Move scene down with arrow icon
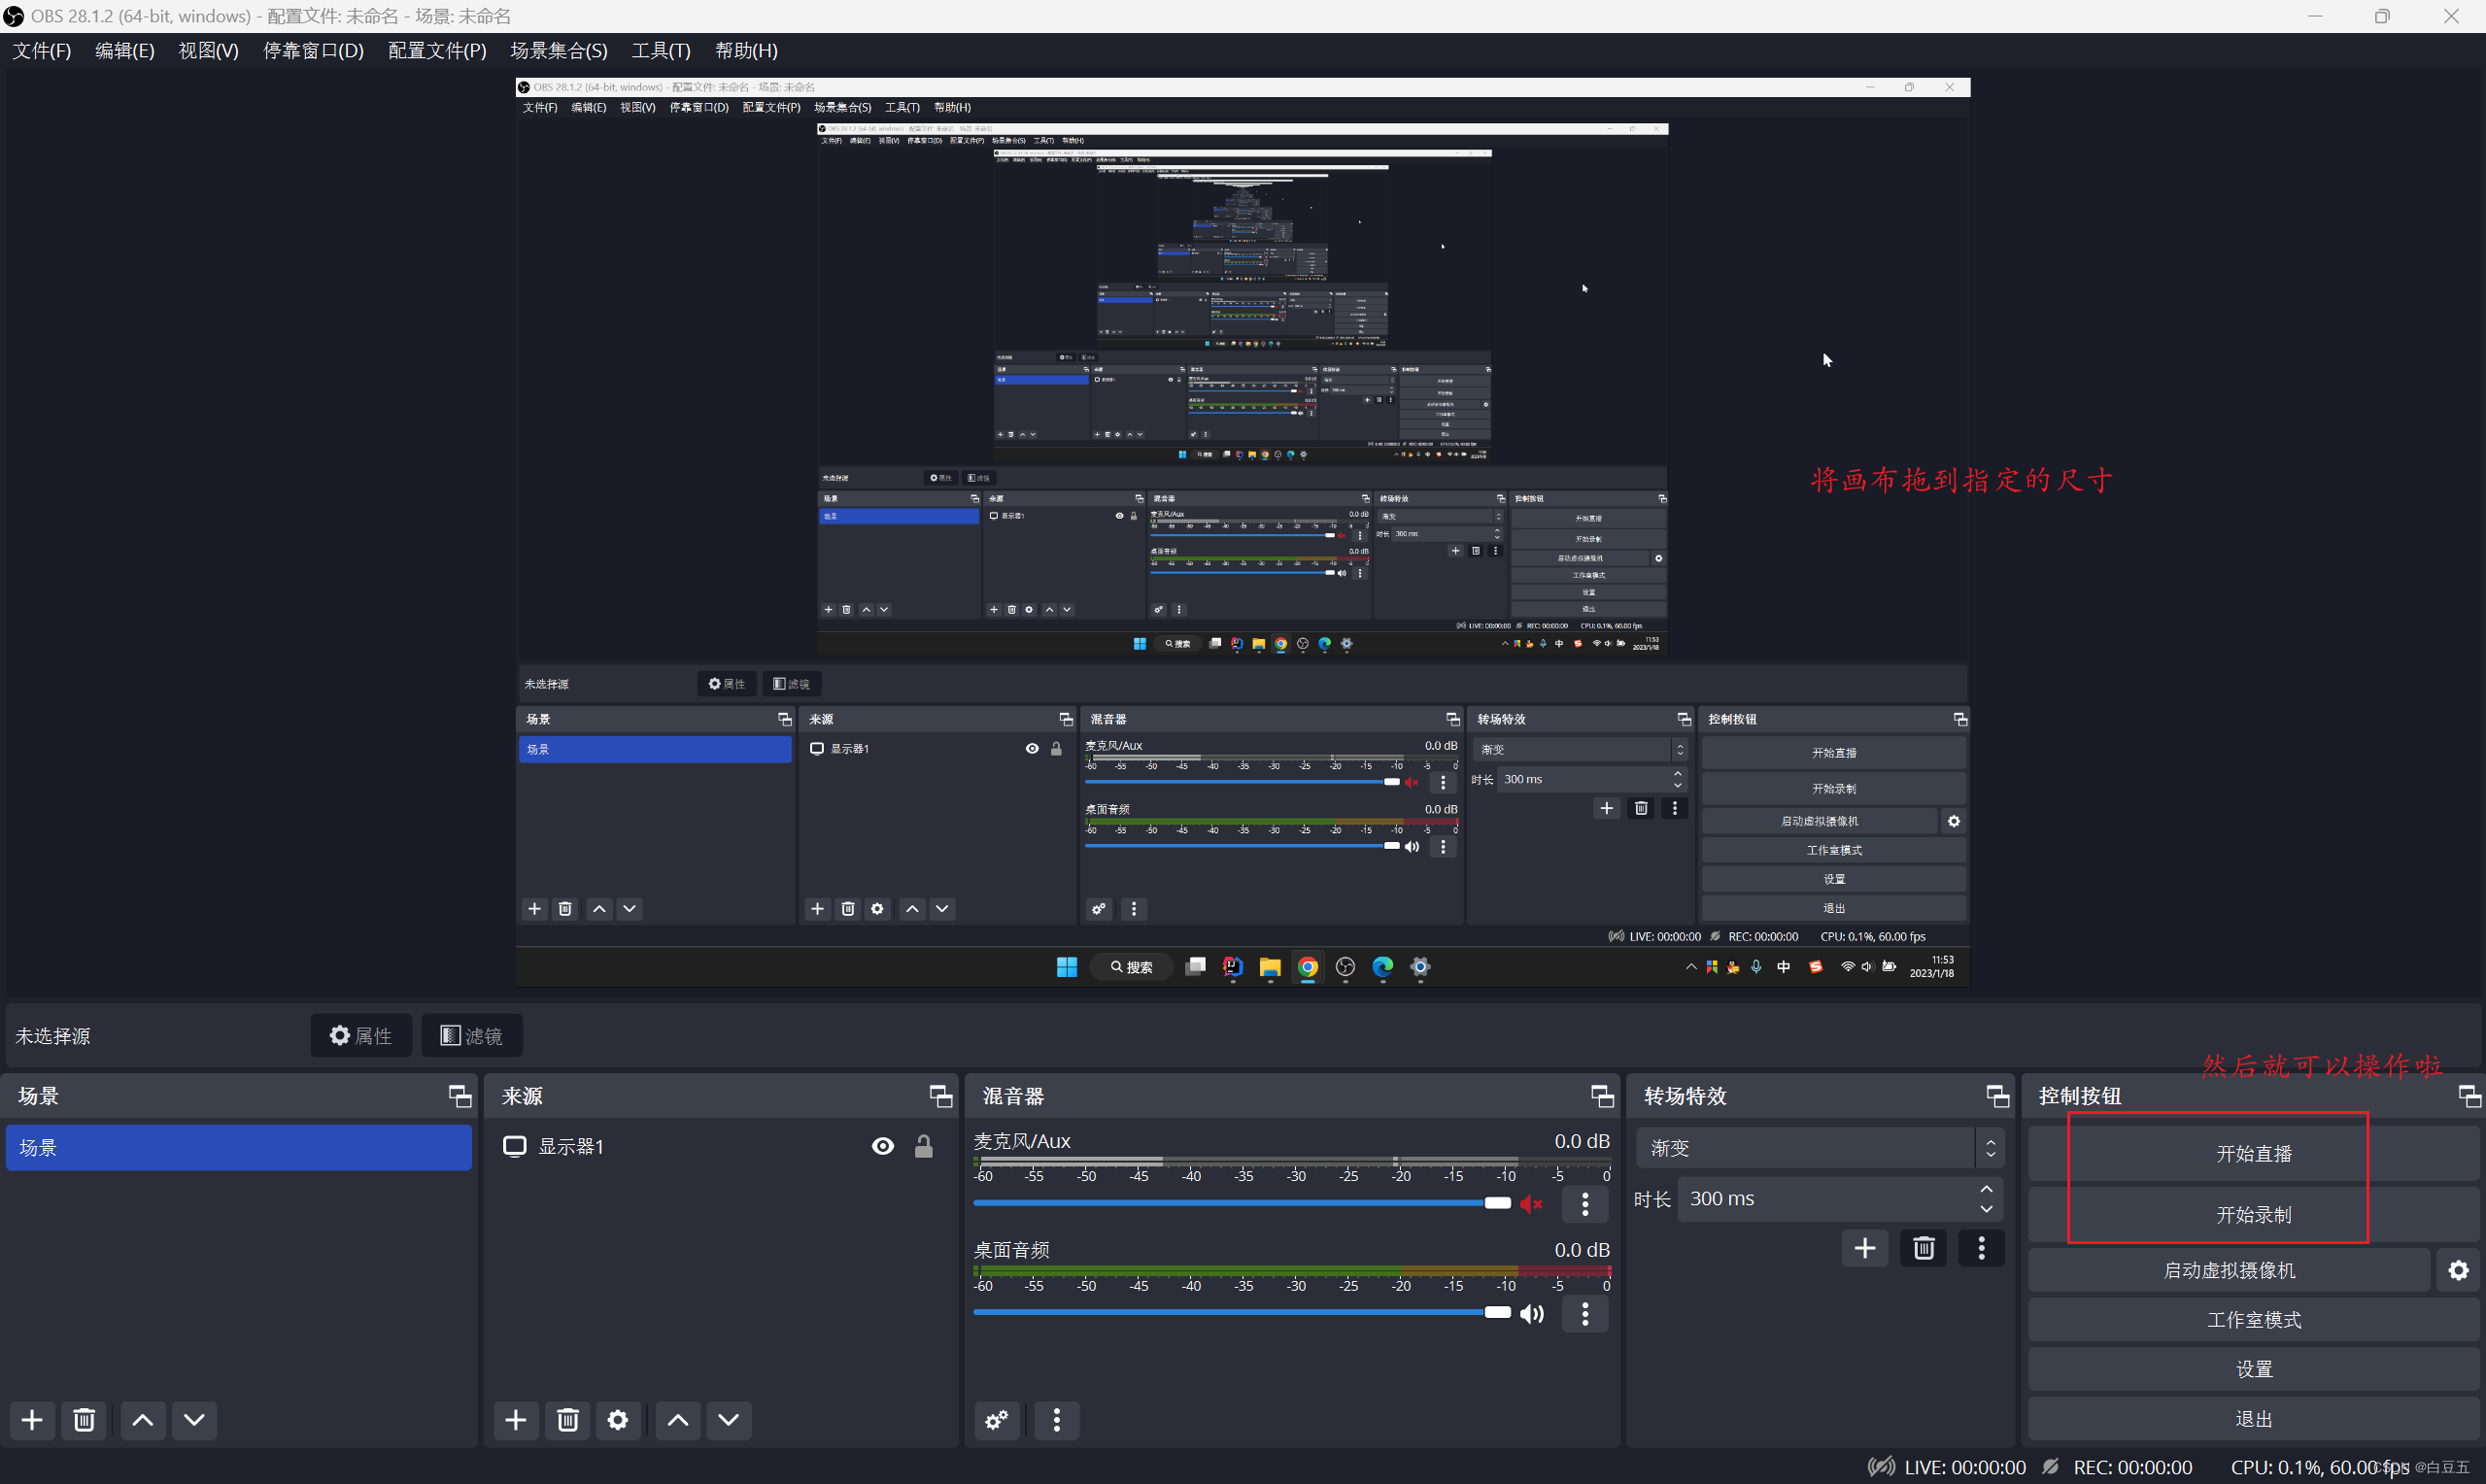Screen dimensions: 2486x1484 pyautogui.click(x=194, y=1420)
